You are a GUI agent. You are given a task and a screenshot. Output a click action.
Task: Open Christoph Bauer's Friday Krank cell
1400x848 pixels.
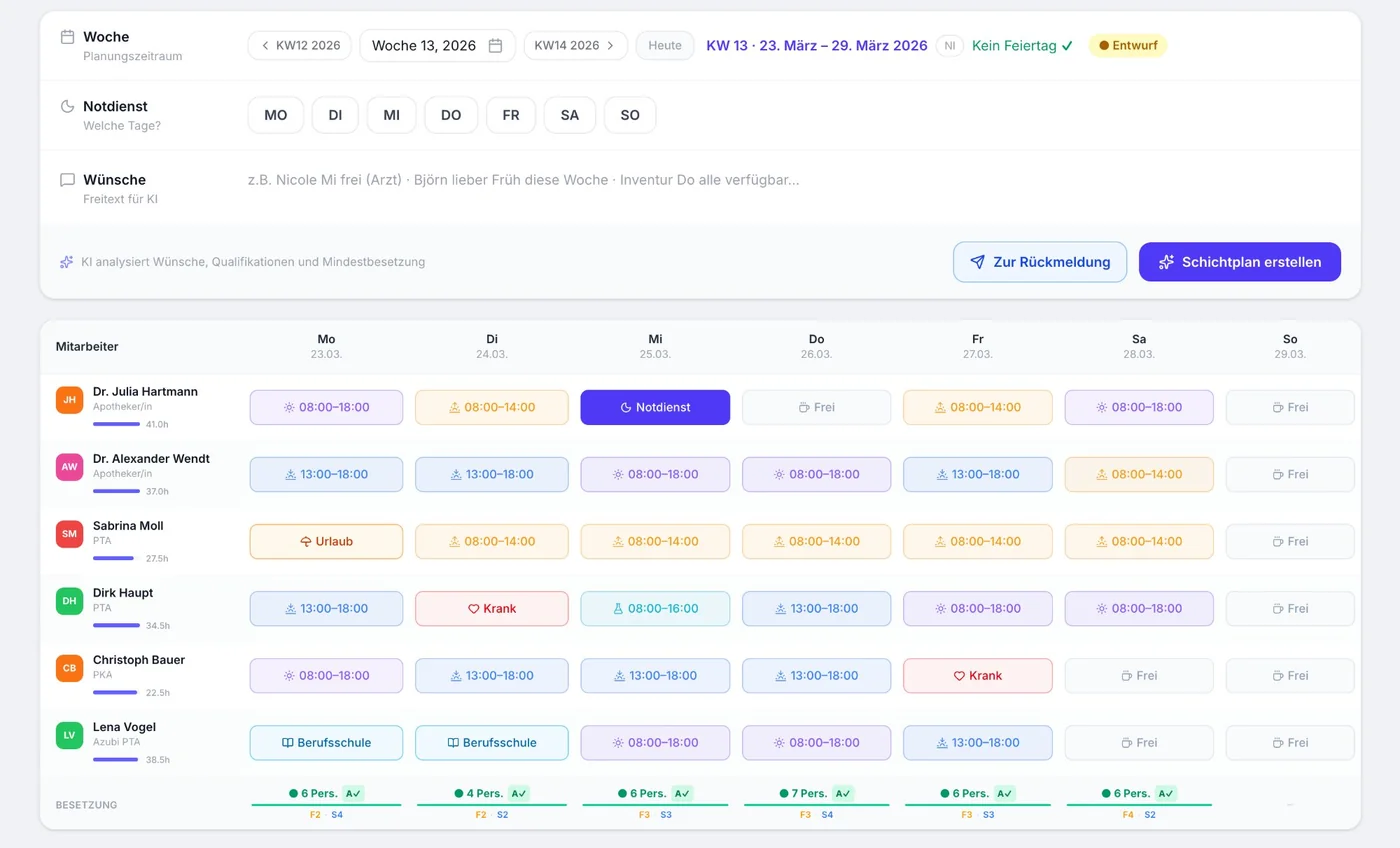tap(978, 675)
